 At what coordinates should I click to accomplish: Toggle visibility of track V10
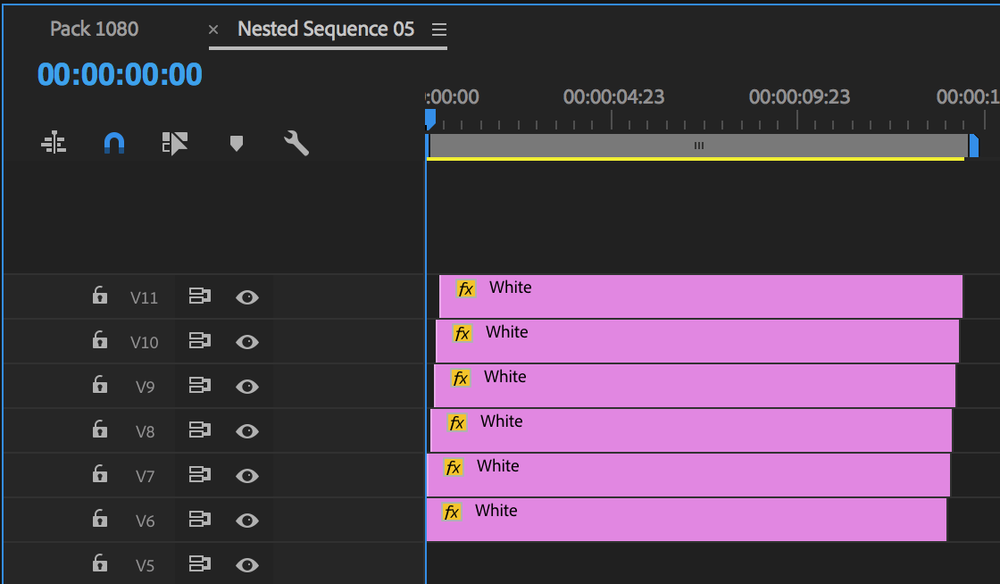pyautogui.click(x=247, y=341)
